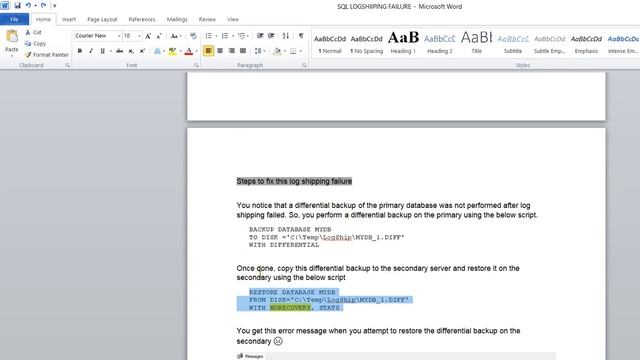Align the paragraph to the right
The width and height of the screenshot is (640, 360).
231,51
